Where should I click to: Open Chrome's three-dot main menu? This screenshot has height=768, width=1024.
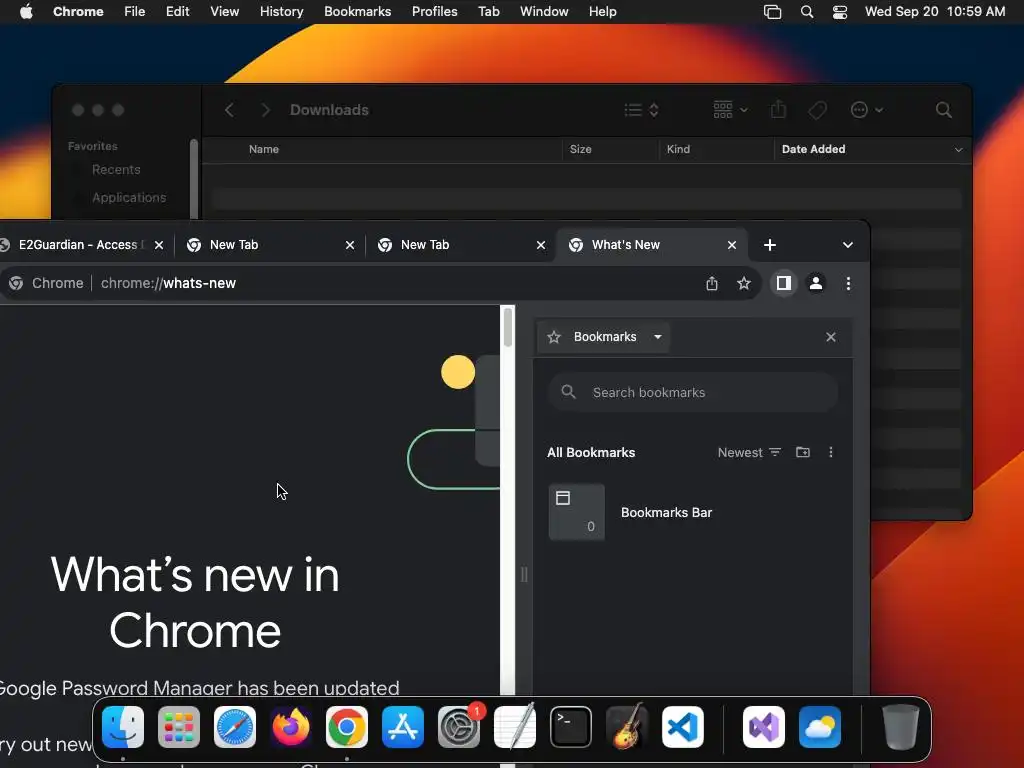tap(848, 283)
